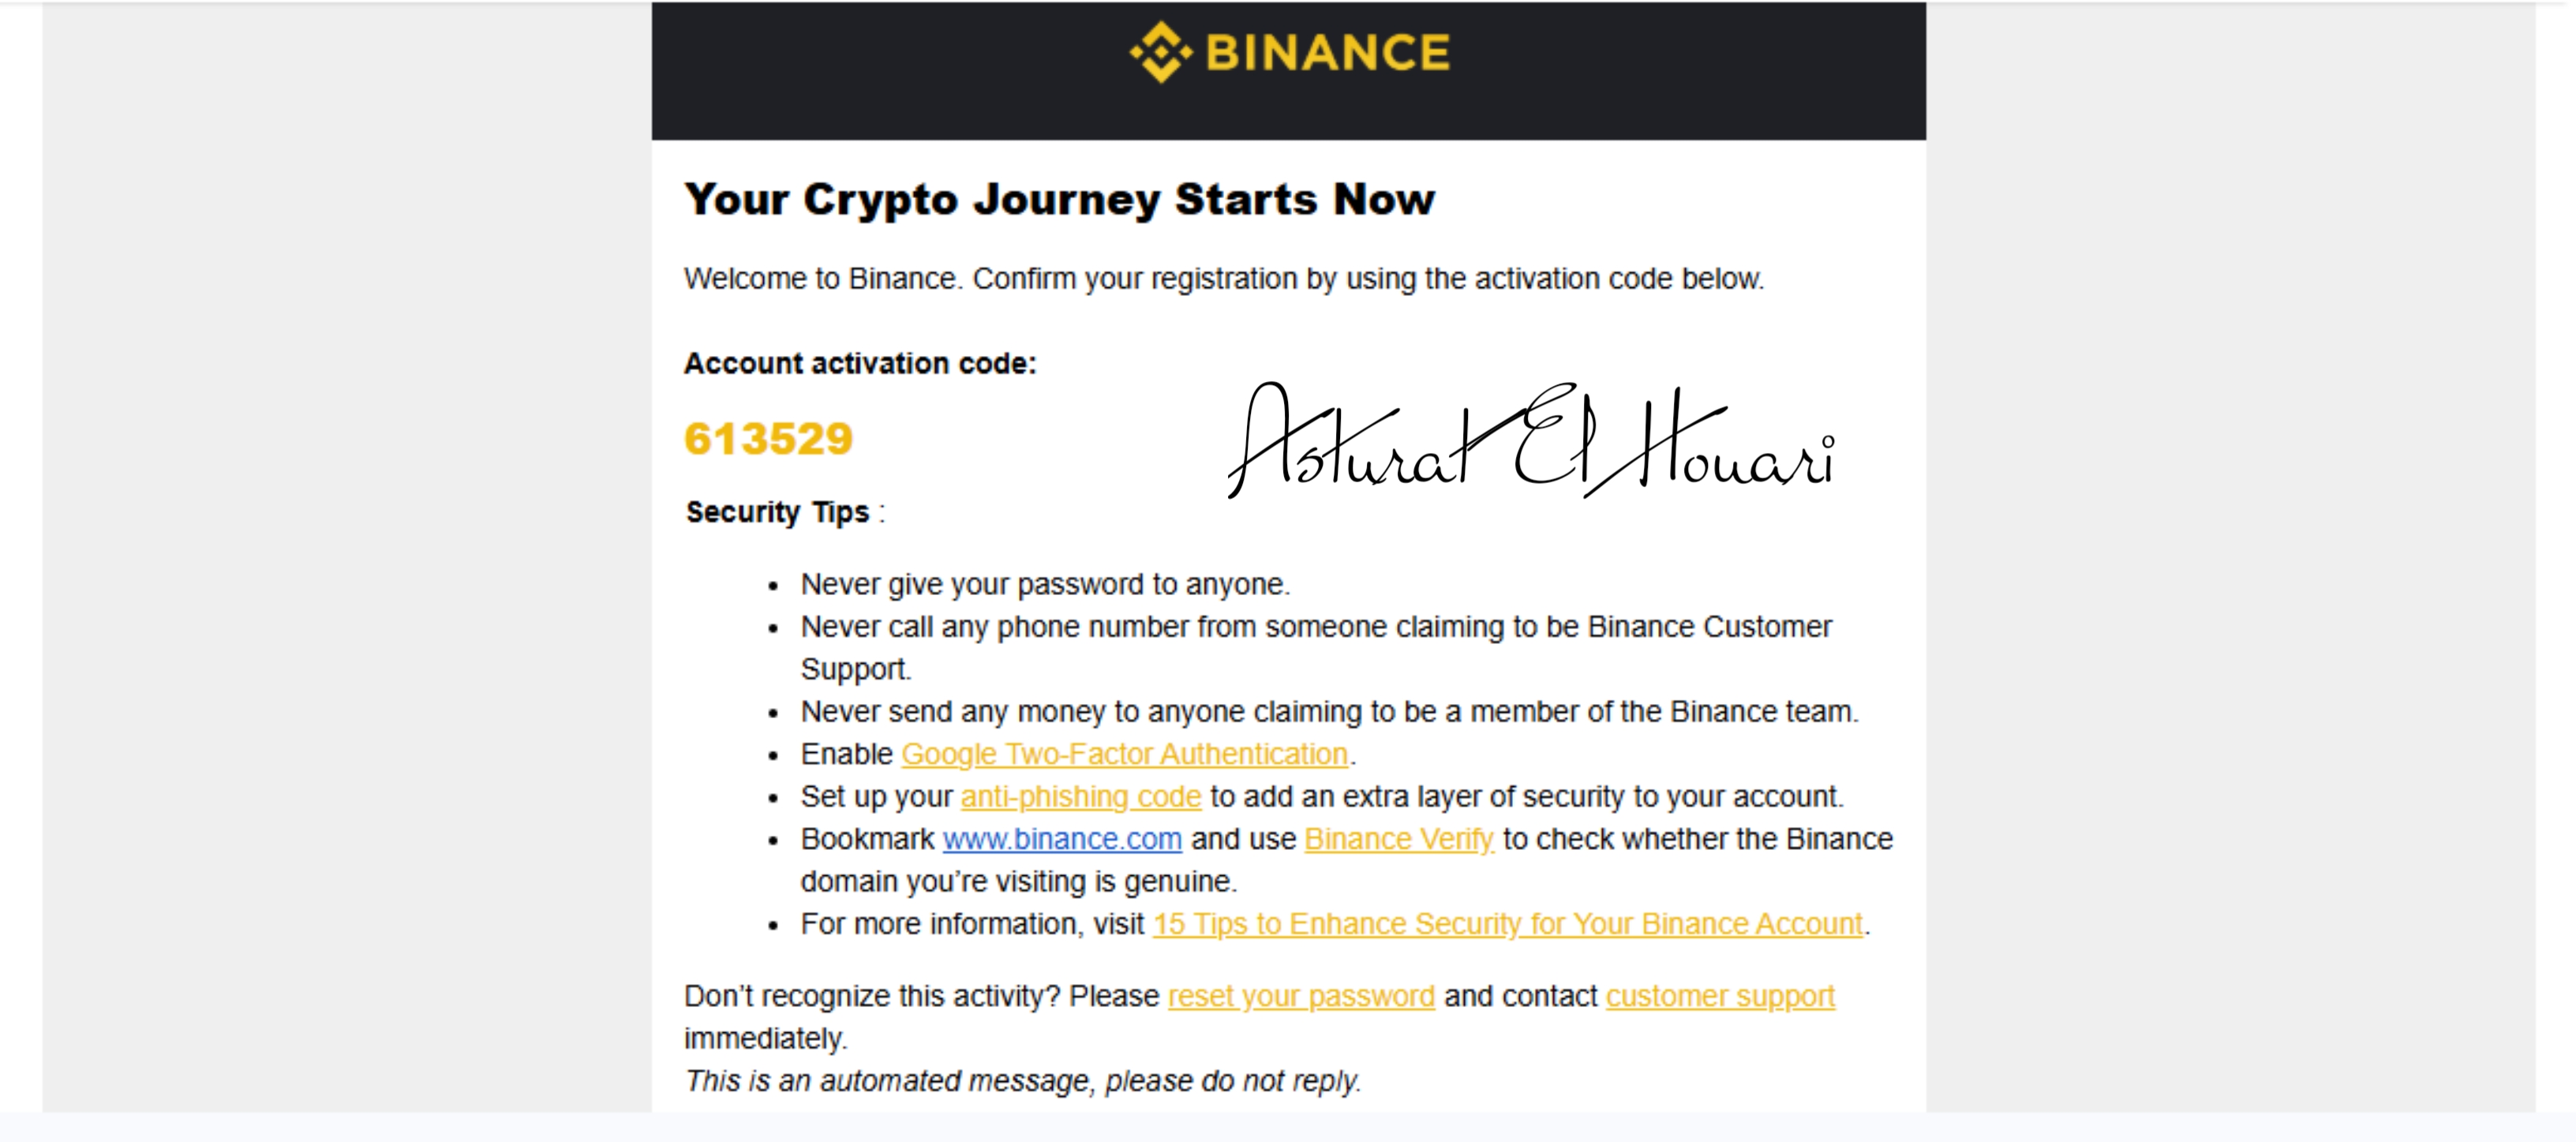Contact customer support via the link
The width and height of the screenshot is (2576, 1142).
point(1720,996)
